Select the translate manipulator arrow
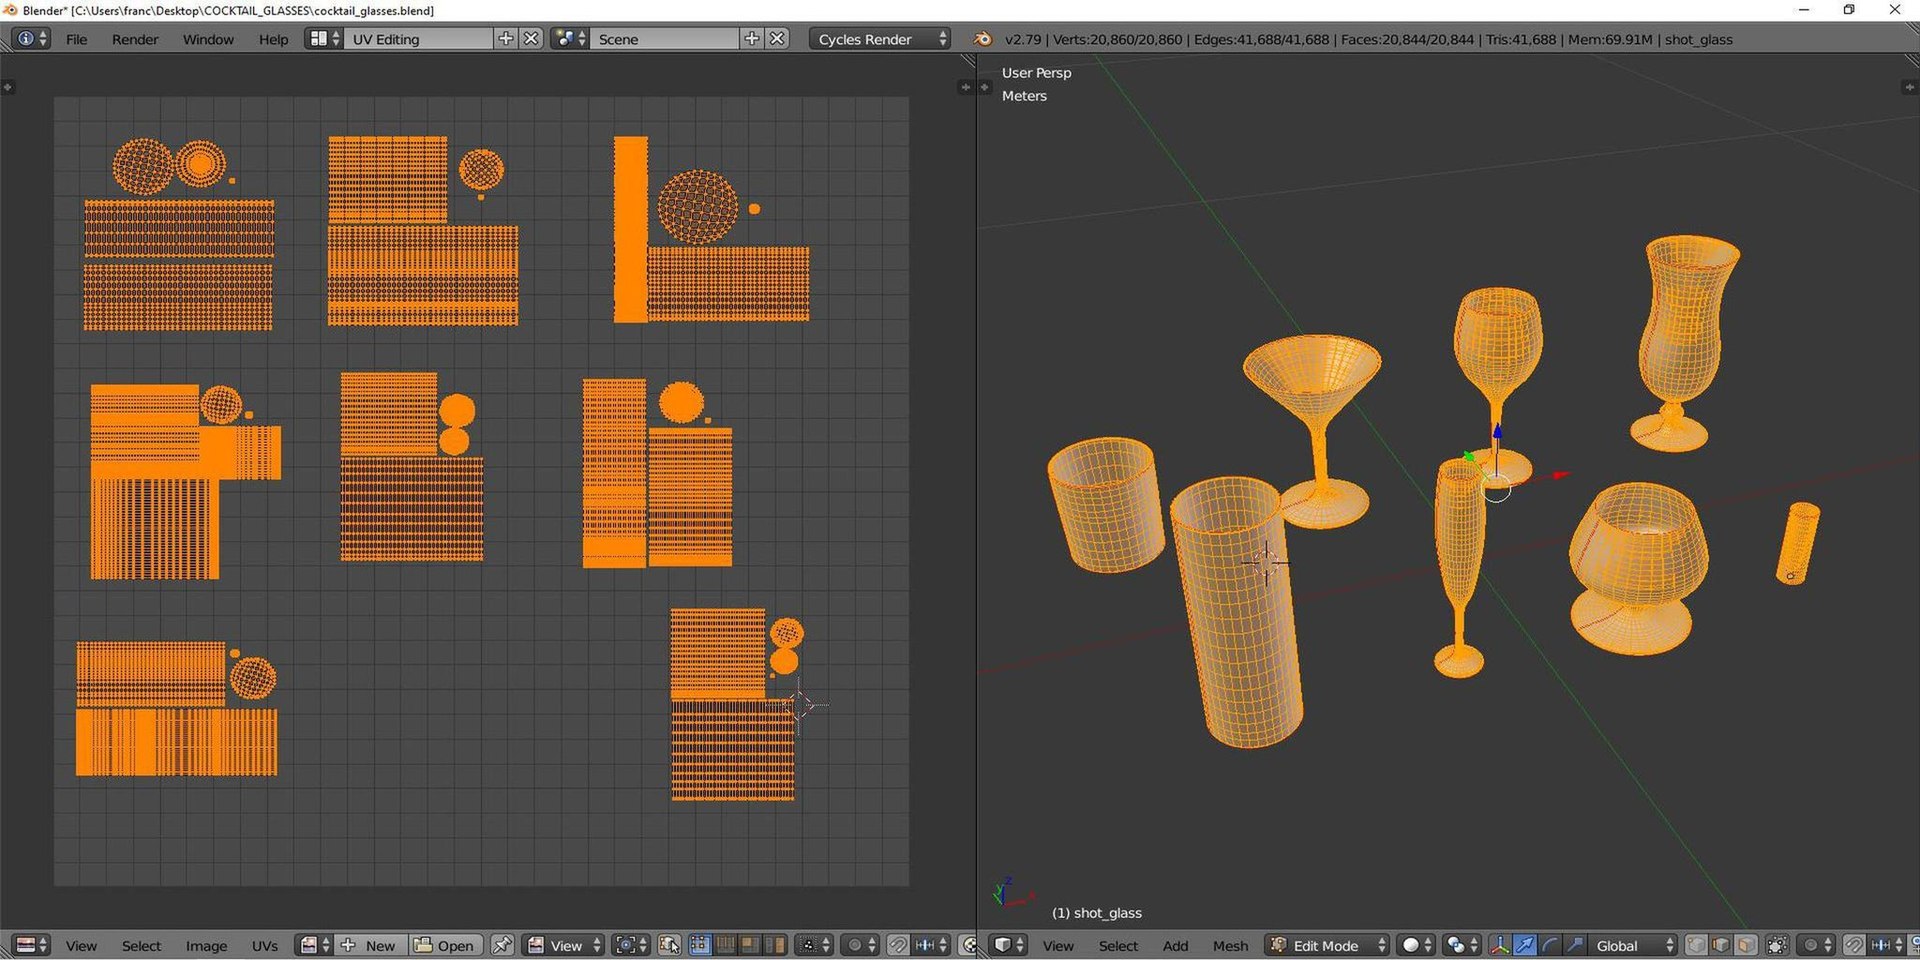The image size is (1920, 960). pos(1525,945)
